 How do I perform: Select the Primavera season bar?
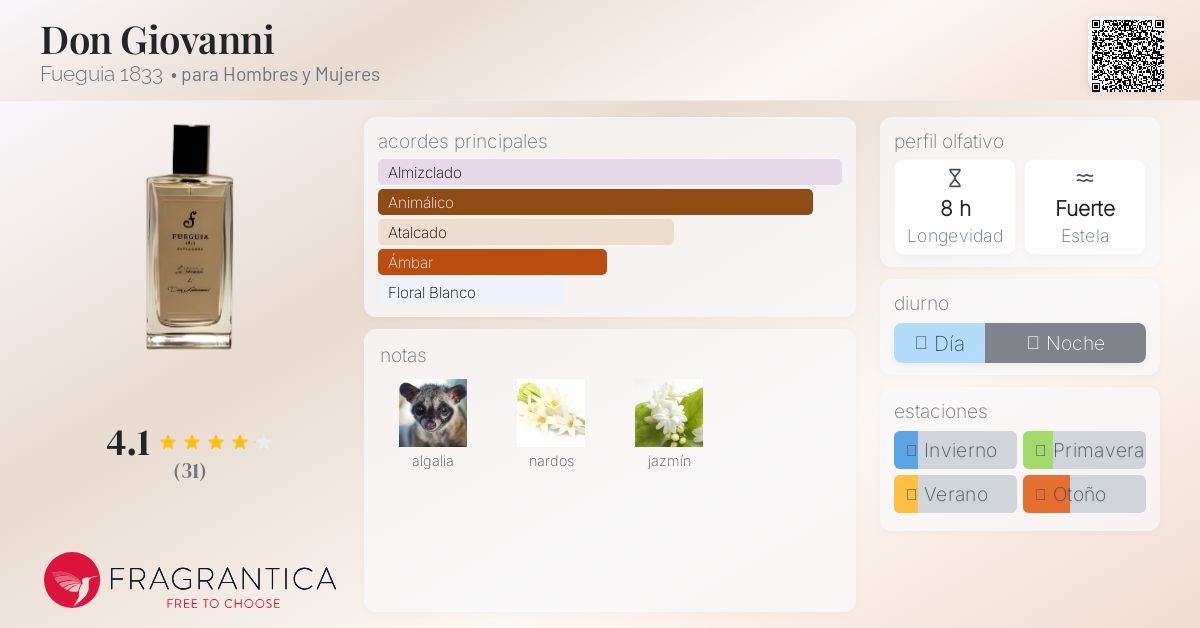pos(1084,450)
